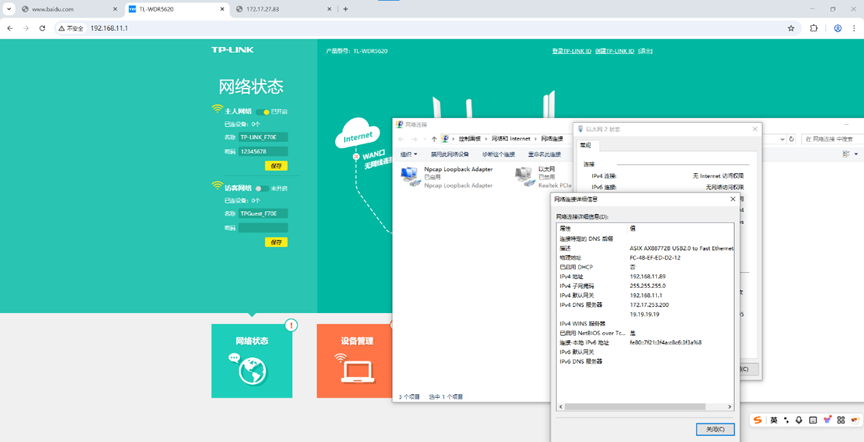Viewport: 864px width, 442px height.
Task: Open the Chrome profile avatar
Action: [x=838, y=28]
